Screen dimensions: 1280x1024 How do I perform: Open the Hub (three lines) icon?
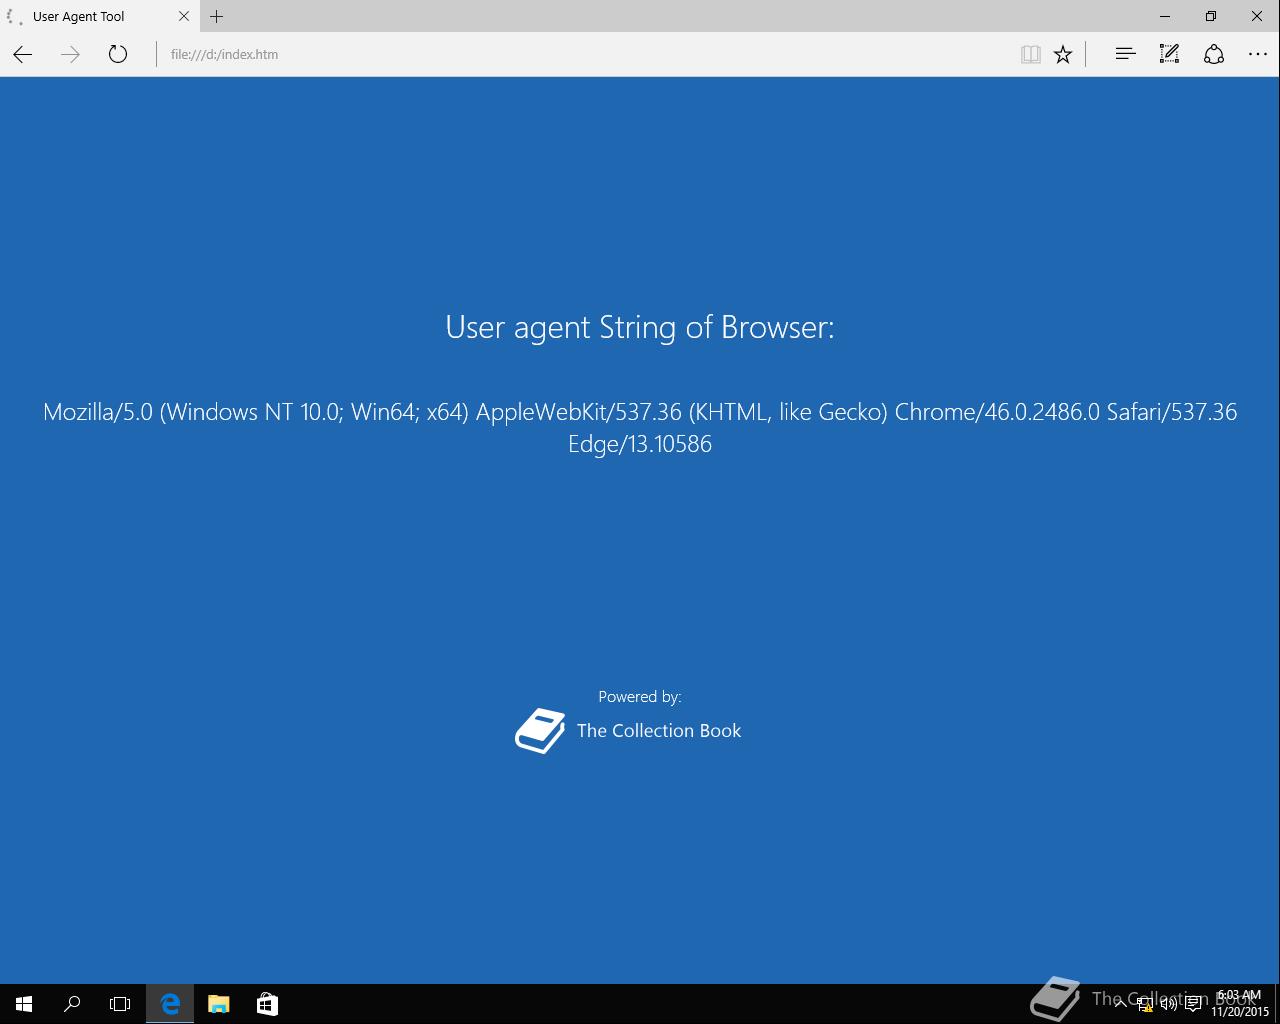coord(1125,54)
